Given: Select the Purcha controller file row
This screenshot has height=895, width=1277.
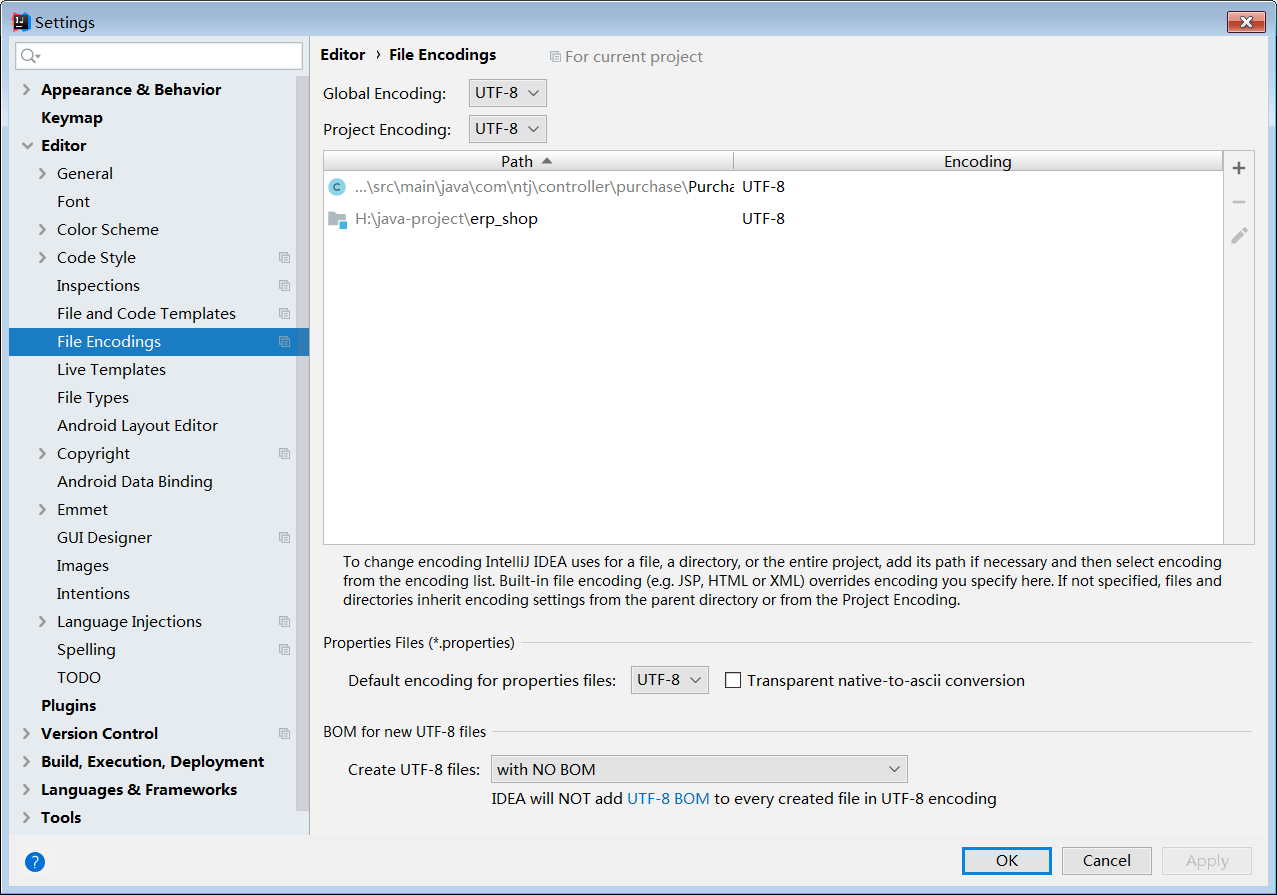Looking at the screenshot, I should [773, 187].
